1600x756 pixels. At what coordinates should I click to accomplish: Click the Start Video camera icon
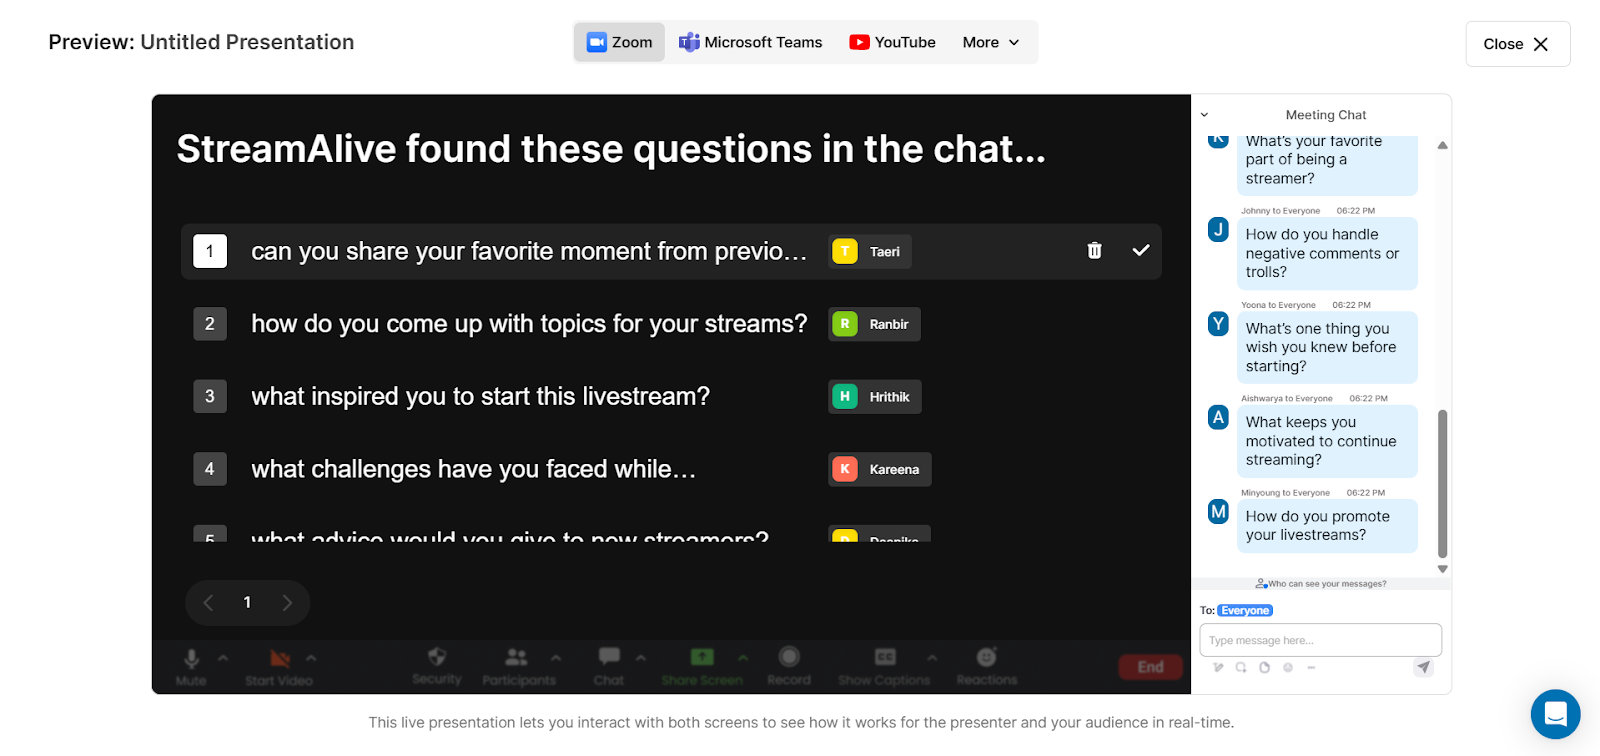(280, 658)
